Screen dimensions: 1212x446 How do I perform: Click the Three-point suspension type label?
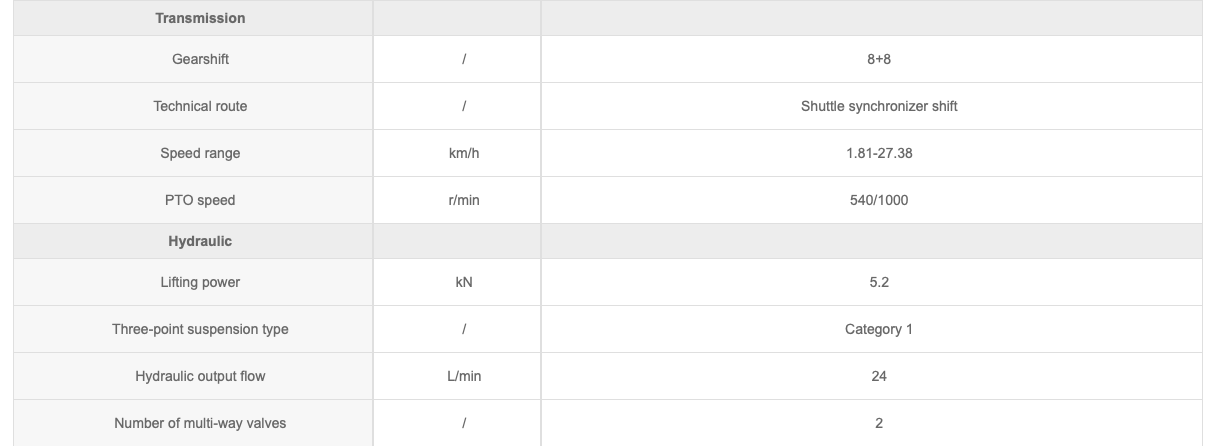coord(200,329)
